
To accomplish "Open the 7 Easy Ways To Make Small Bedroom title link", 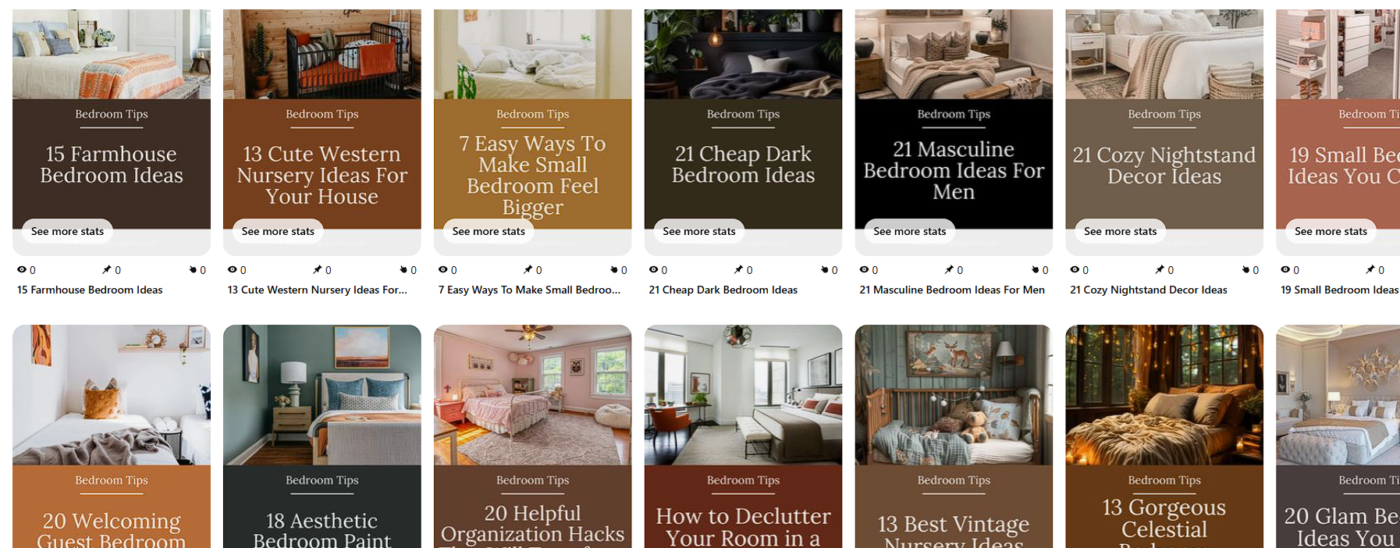I will [x=529, y=290].
